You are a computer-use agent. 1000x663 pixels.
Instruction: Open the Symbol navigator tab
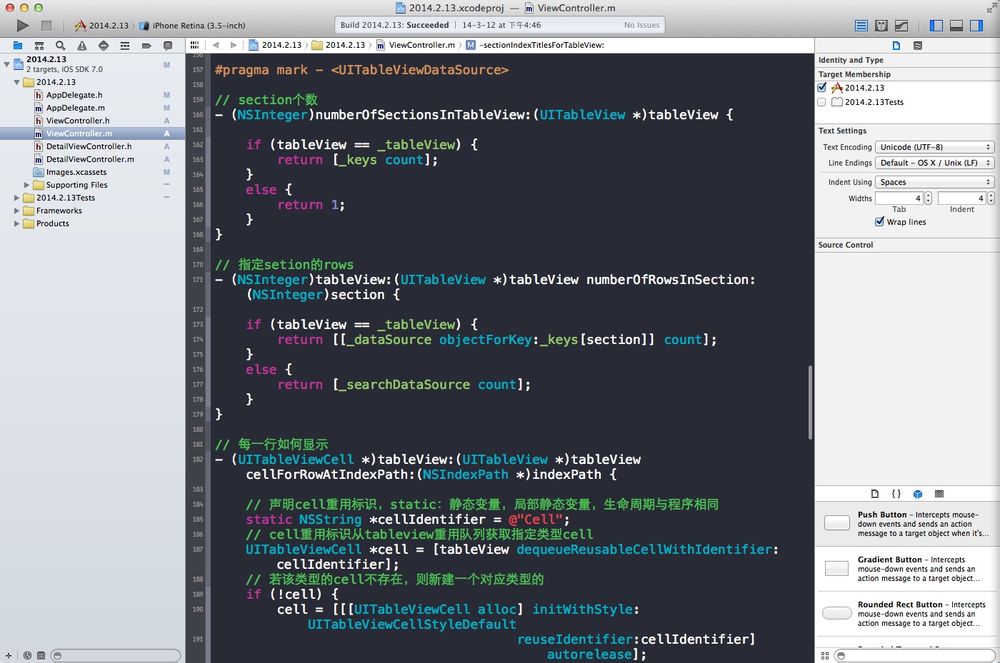(39, 45)
